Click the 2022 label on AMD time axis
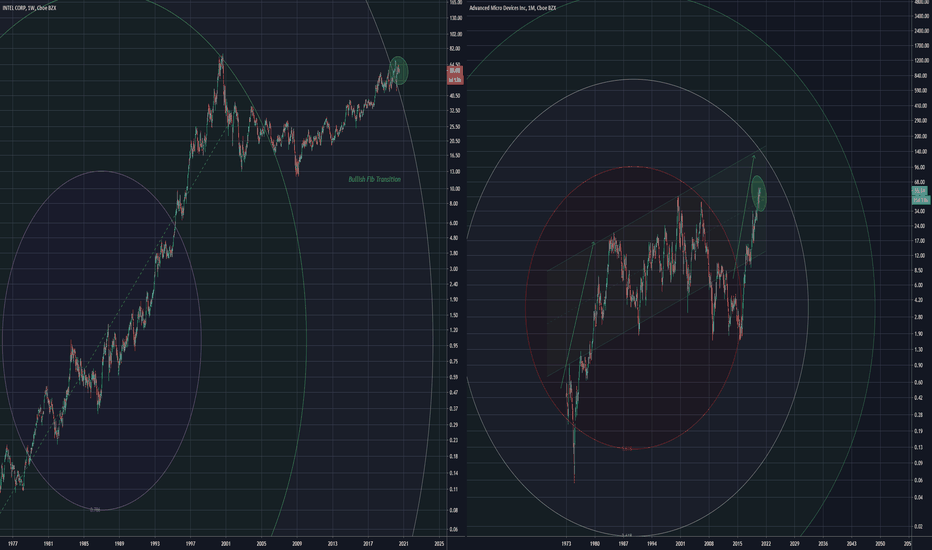 766,543
